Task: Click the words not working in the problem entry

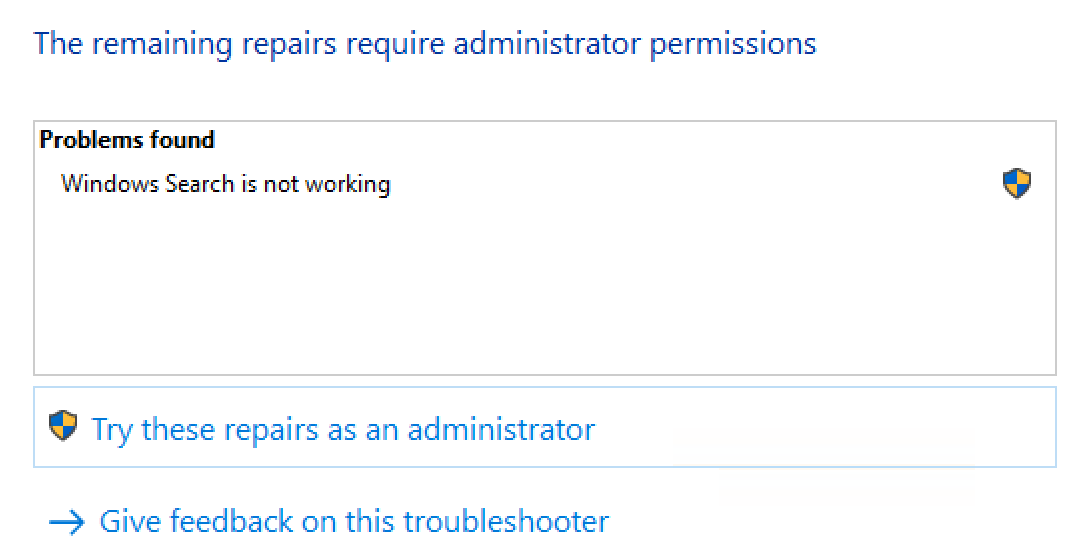Action: [327, 184]
